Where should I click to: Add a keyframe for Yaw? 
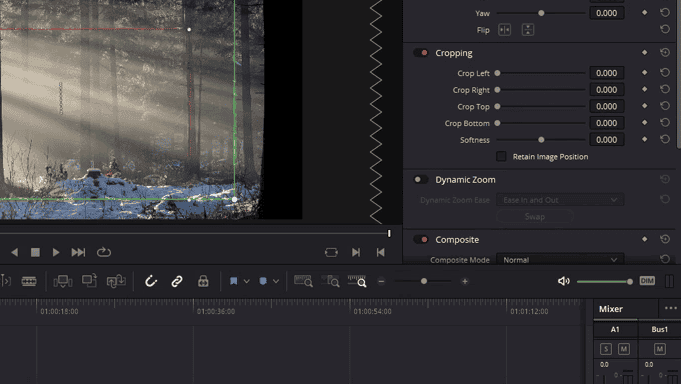tap(645, 13)
